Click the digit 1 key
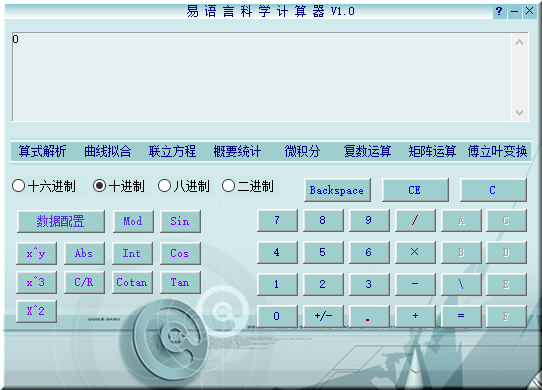Viewport: 542px width, 390px height. coord(277,284)
